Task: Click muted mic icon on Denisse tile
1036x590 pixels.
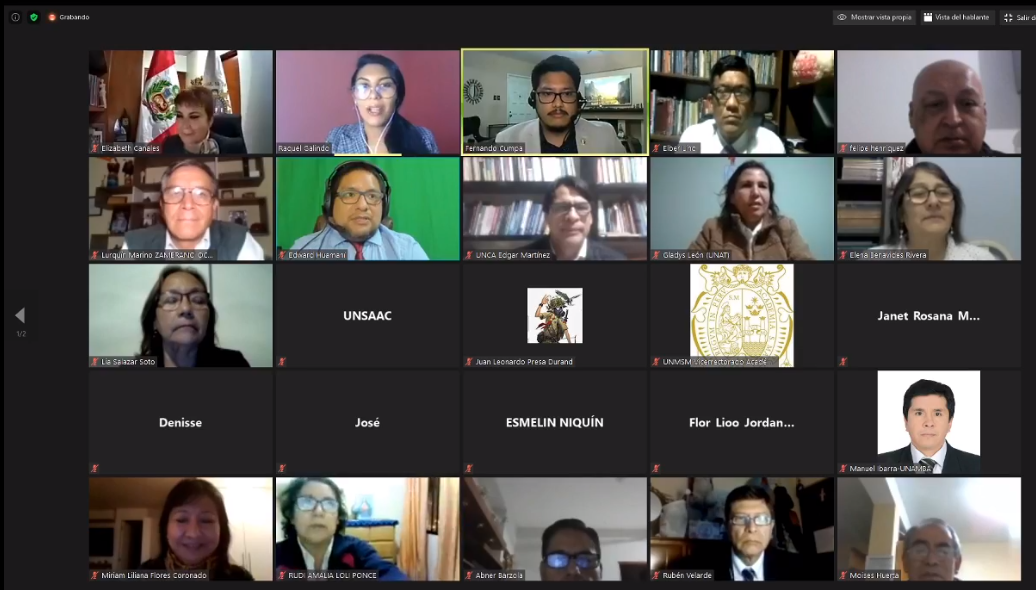Action: coord(95,468)
